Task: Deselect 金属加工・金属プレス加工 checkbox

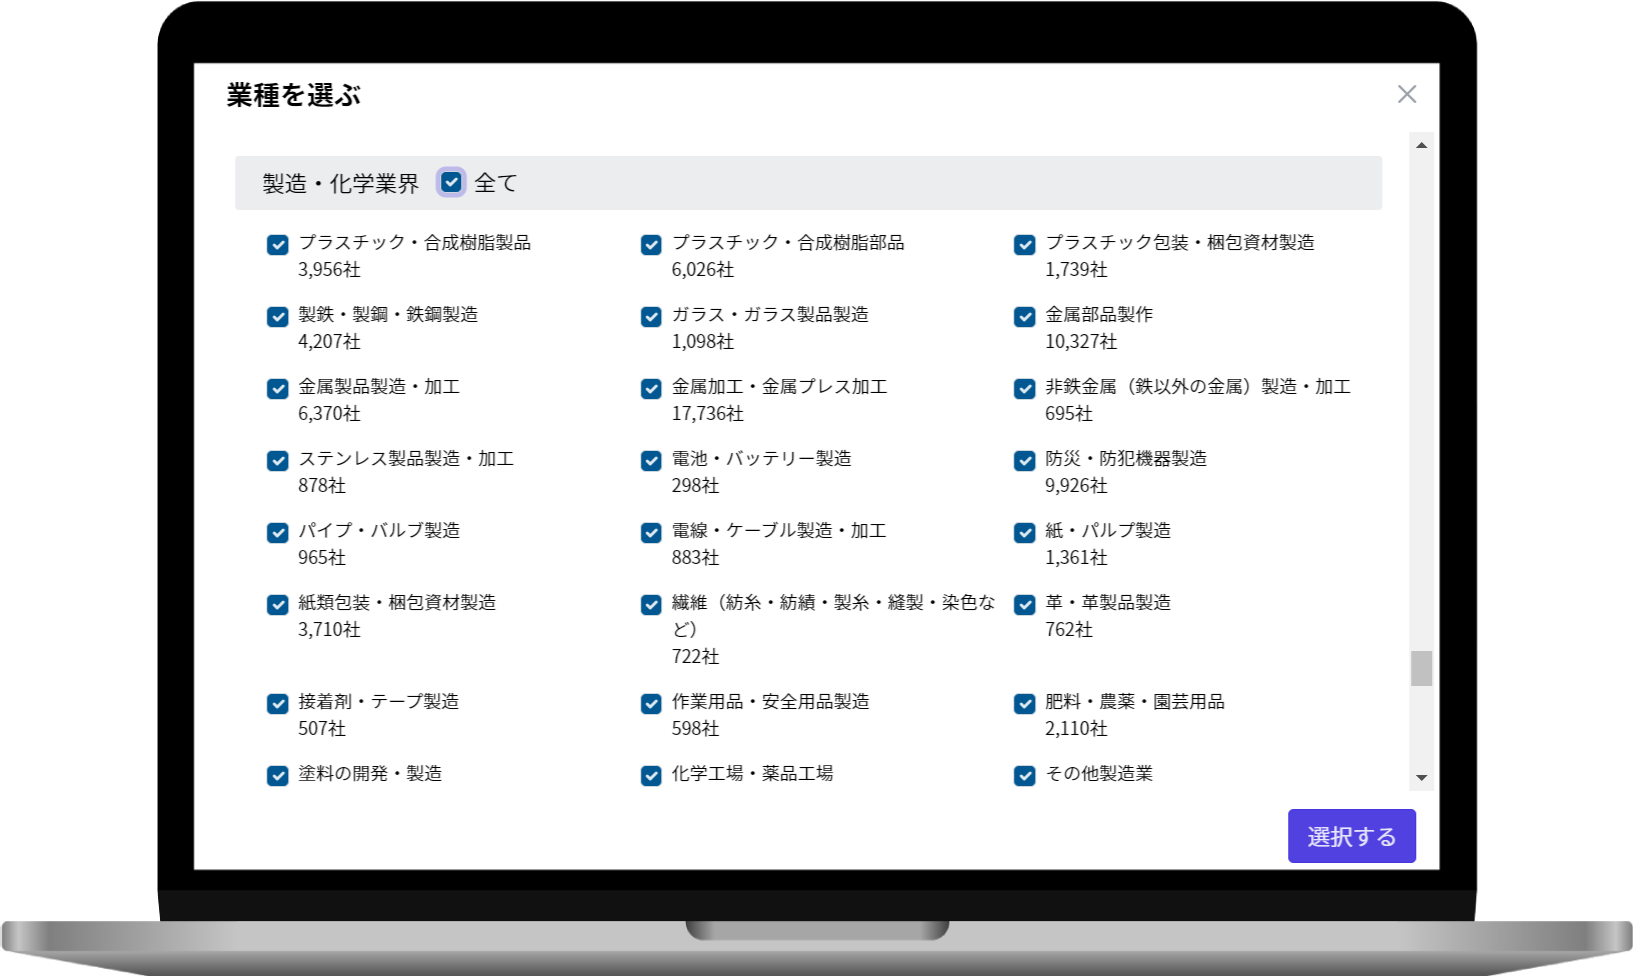Action: pos(651,389)
